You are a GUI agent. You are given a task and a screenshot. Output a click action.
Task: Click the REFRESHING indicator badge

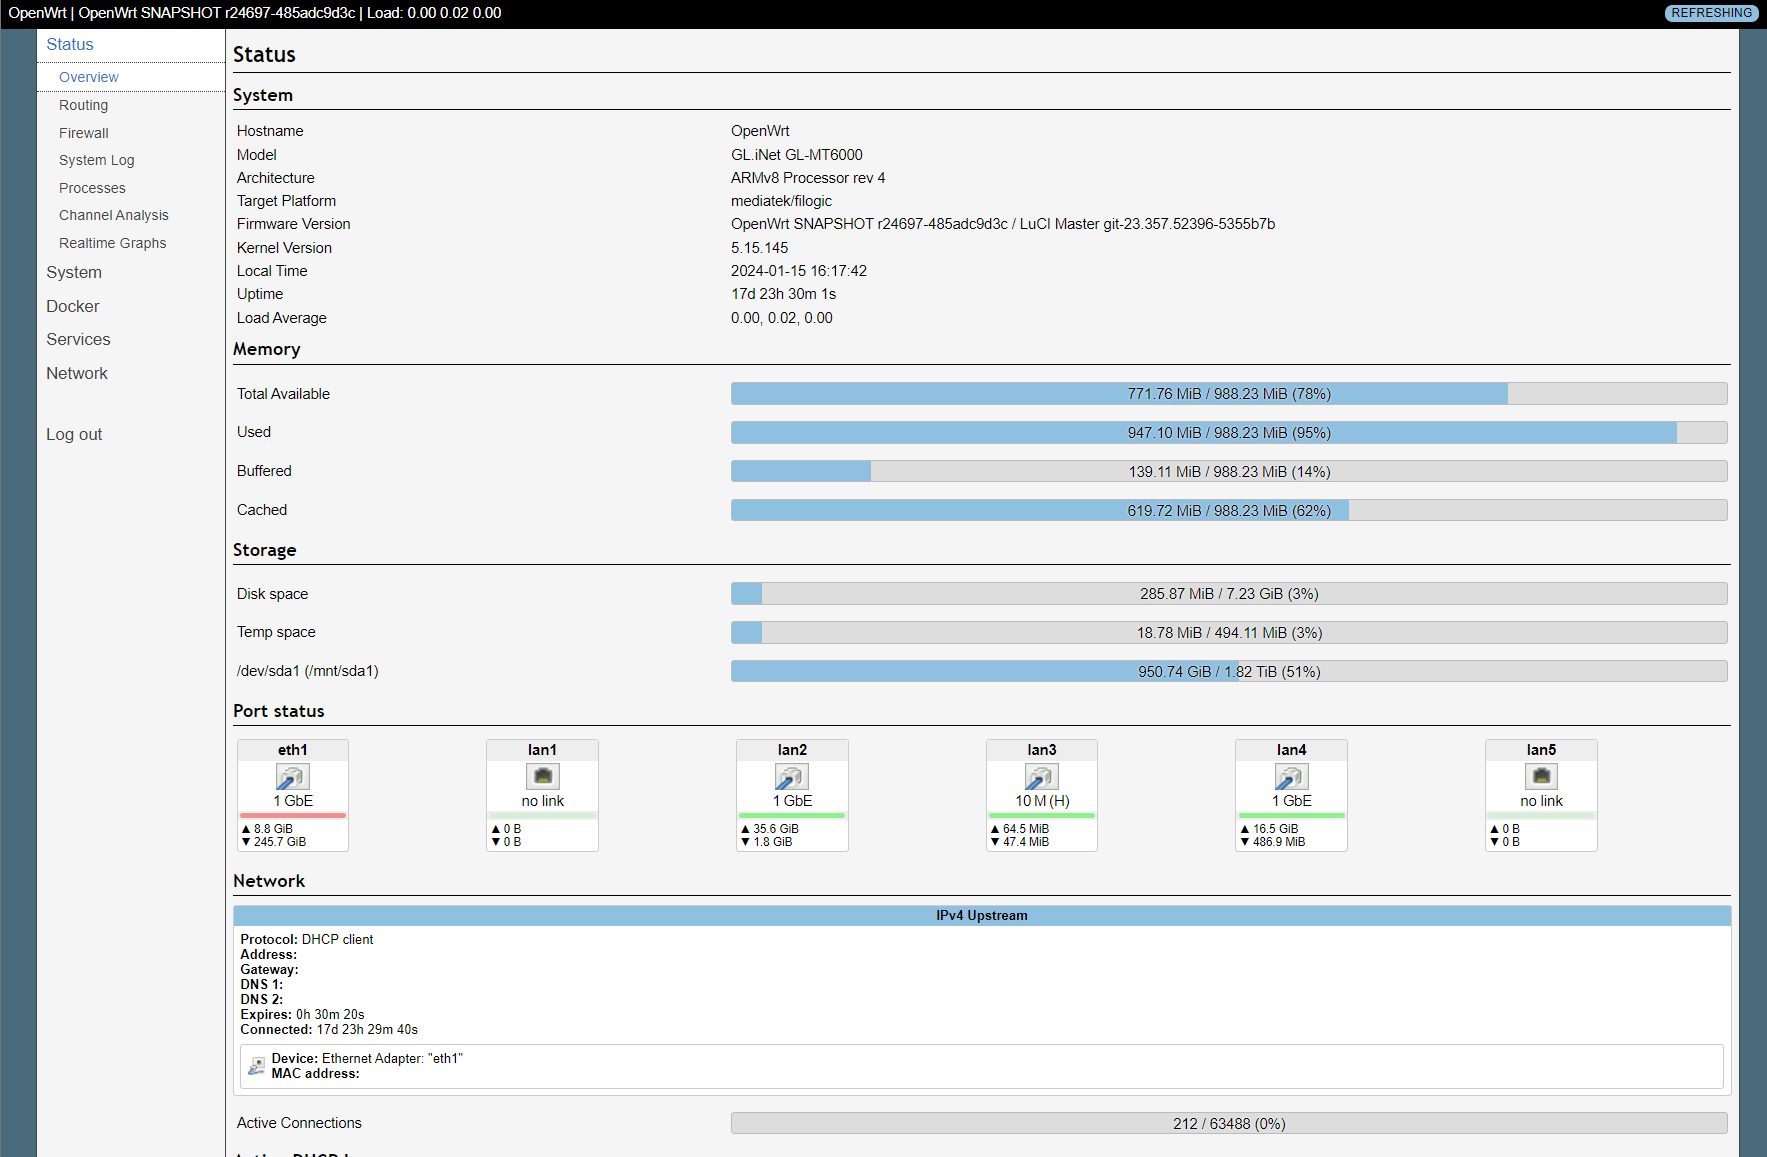1711,13
